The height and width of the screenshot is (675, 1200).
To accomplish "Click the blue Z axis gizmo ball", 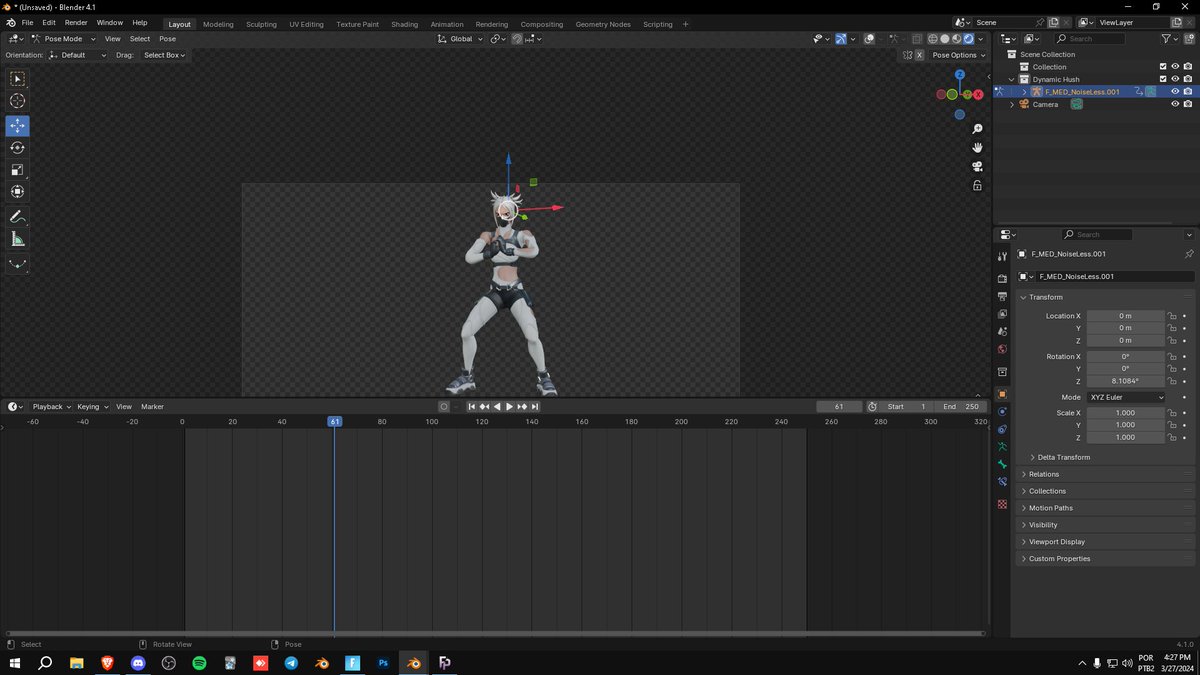I will coord(959,75).
